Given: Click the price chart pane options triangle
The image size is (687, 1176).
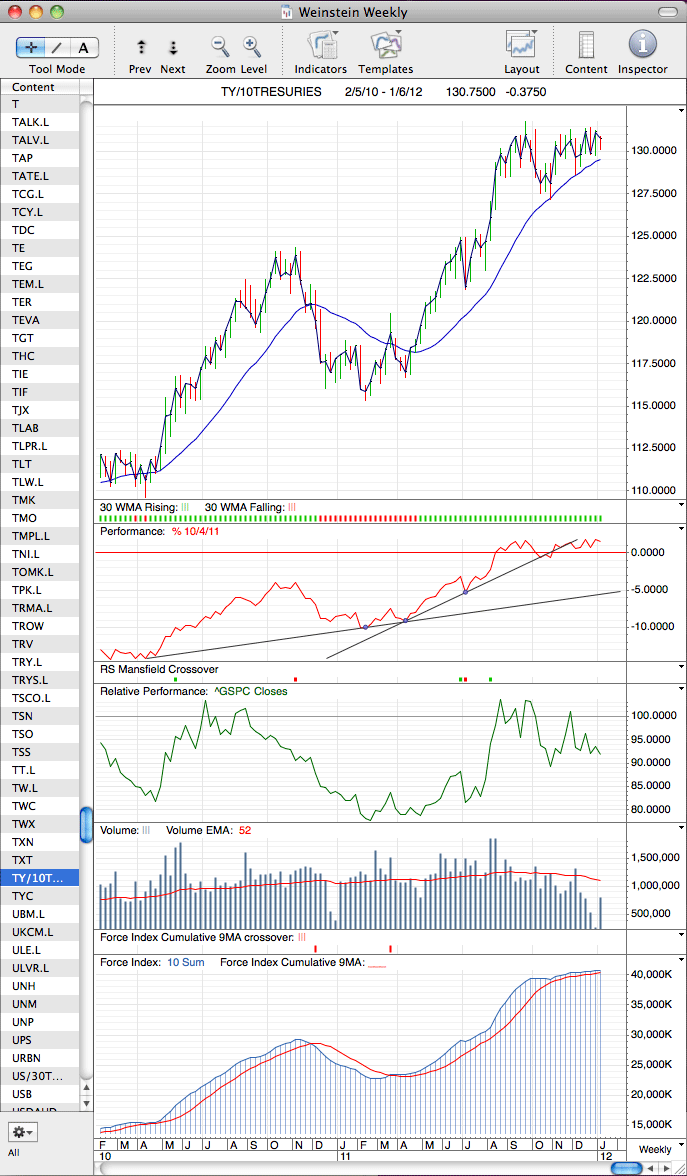Looking at the screenshot, I should 680,110.
